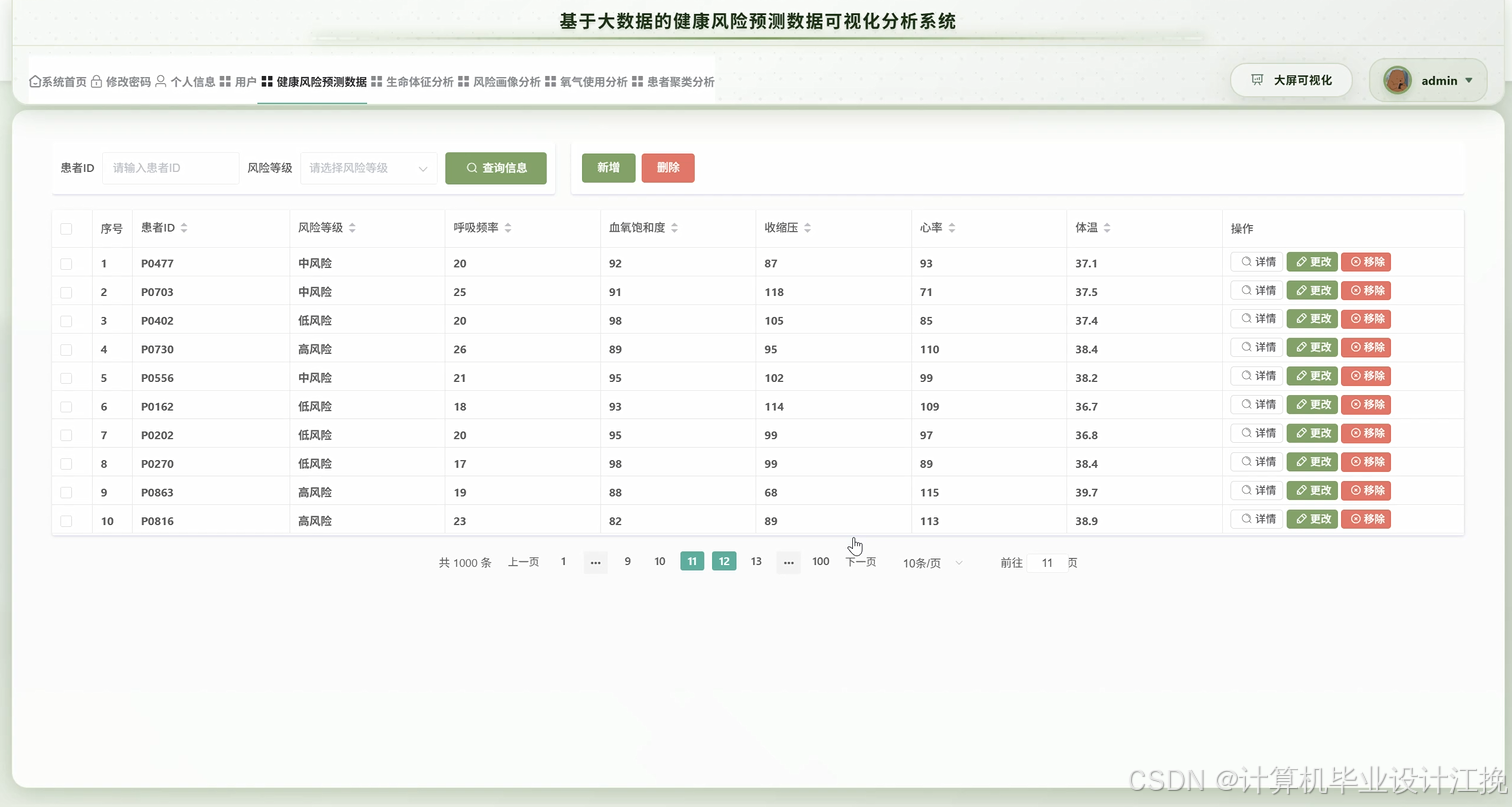The width and height of the screenshot is (1512, 807).
Task: Toggle the select-all header checkbox
Action: (x=66, y=229)
